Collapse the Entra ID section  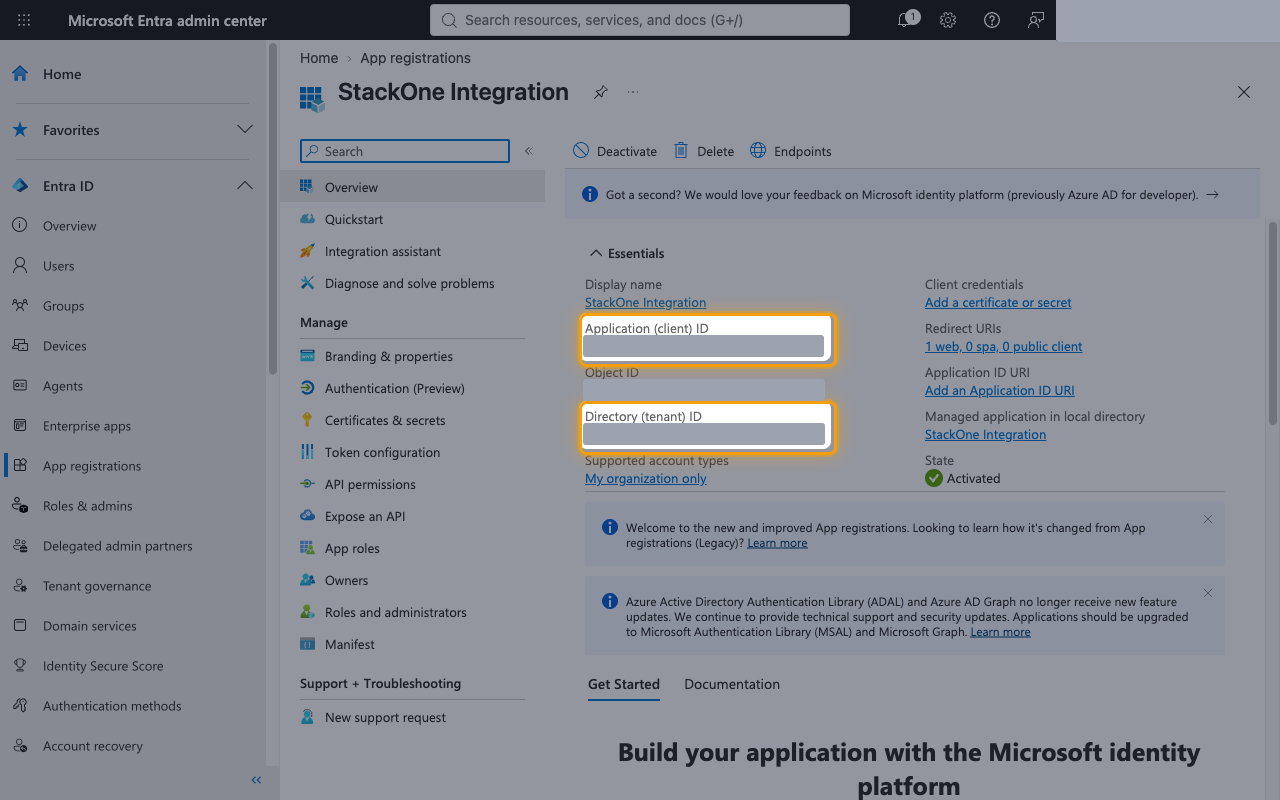[244, 186]
